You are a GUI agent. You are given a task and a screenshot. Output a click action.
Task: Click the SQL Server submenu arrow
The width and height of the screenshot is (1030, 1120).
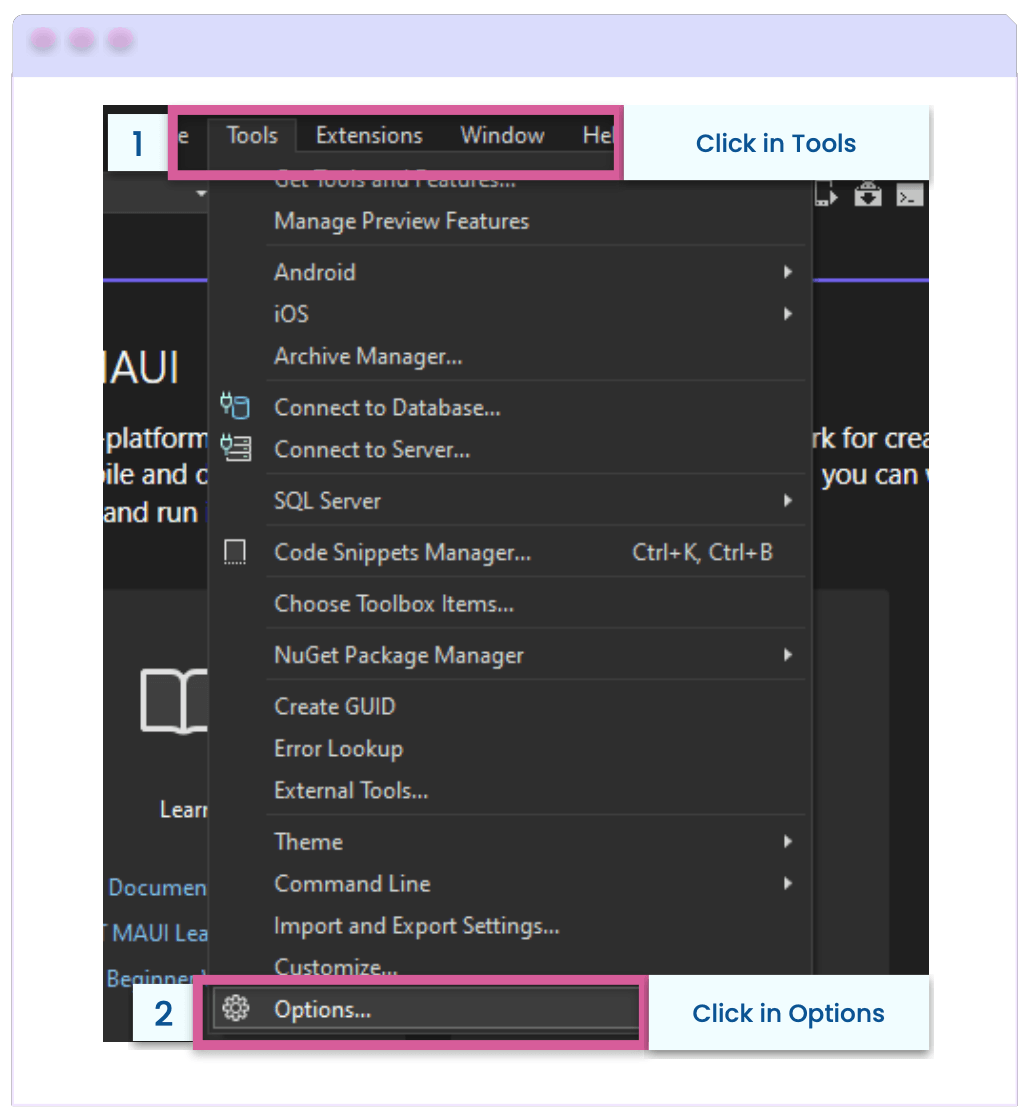tap(787, 500)
